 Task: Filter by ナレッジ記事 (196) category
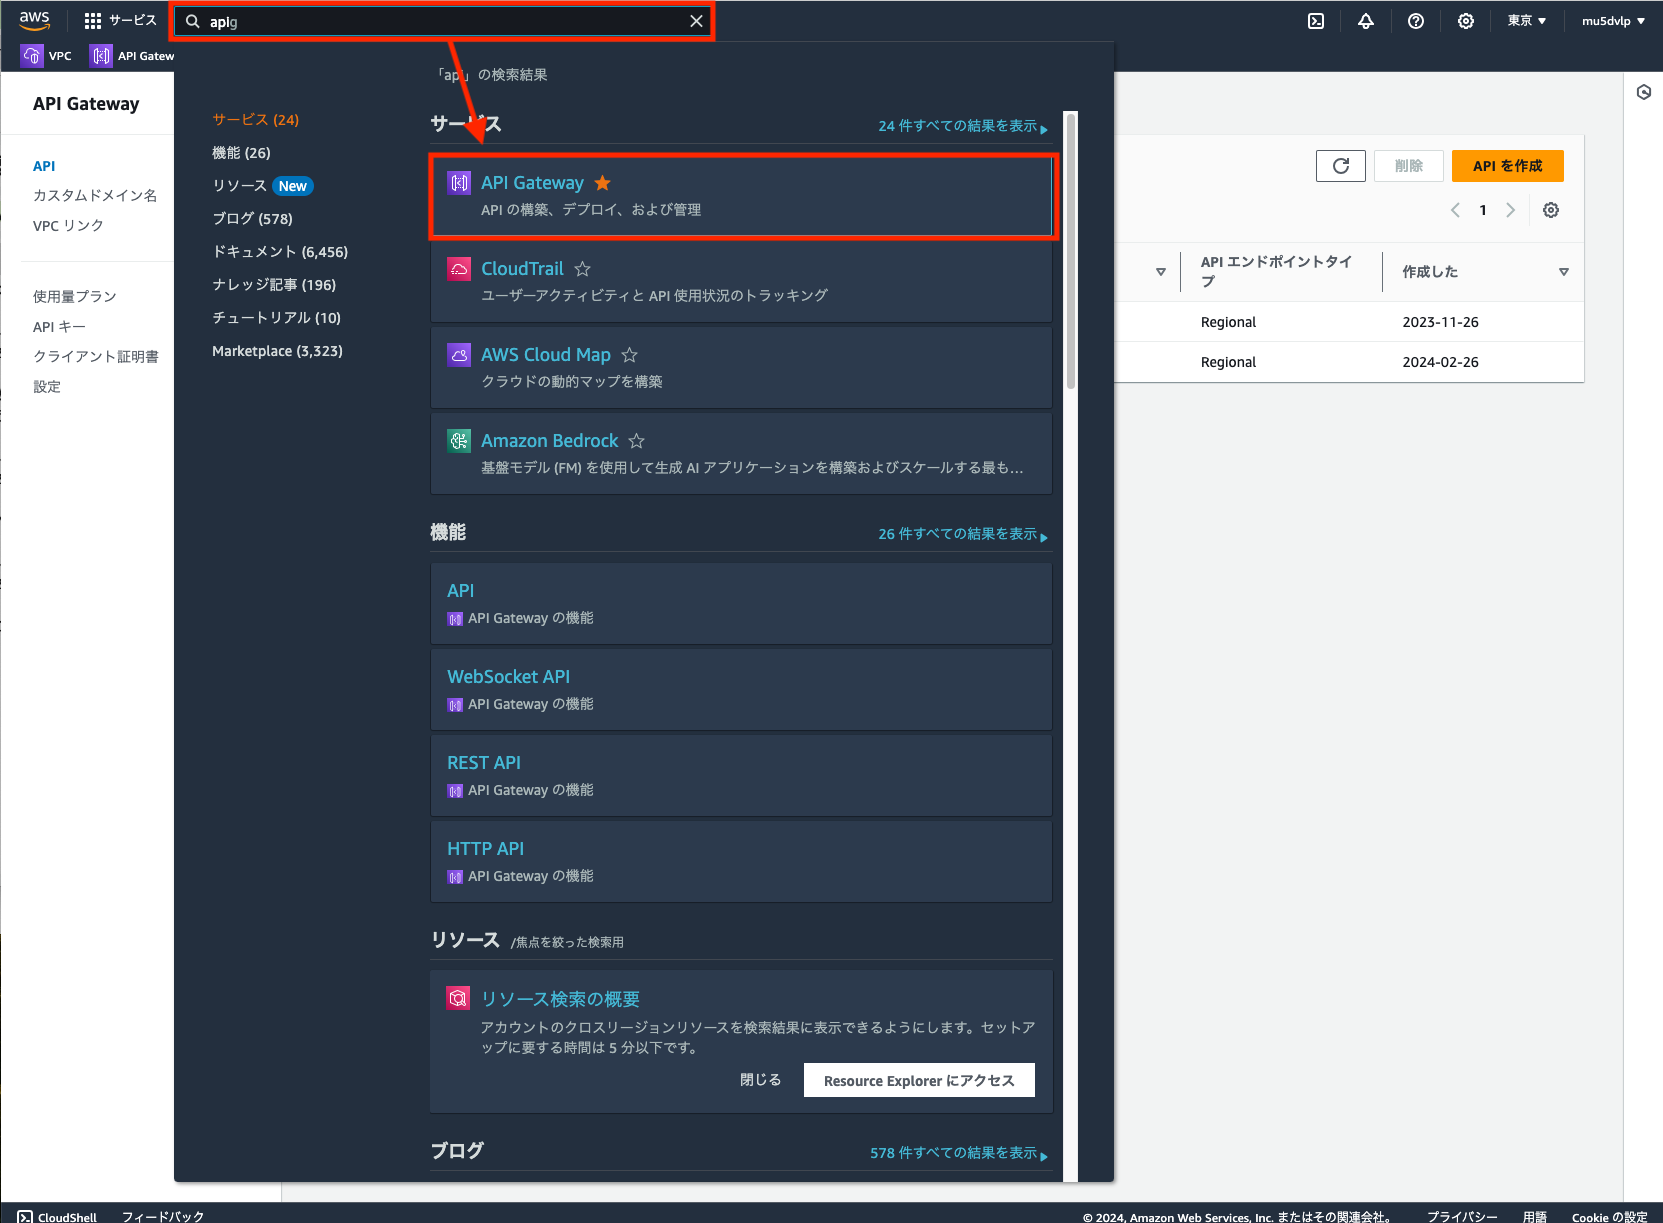[274, 285]
